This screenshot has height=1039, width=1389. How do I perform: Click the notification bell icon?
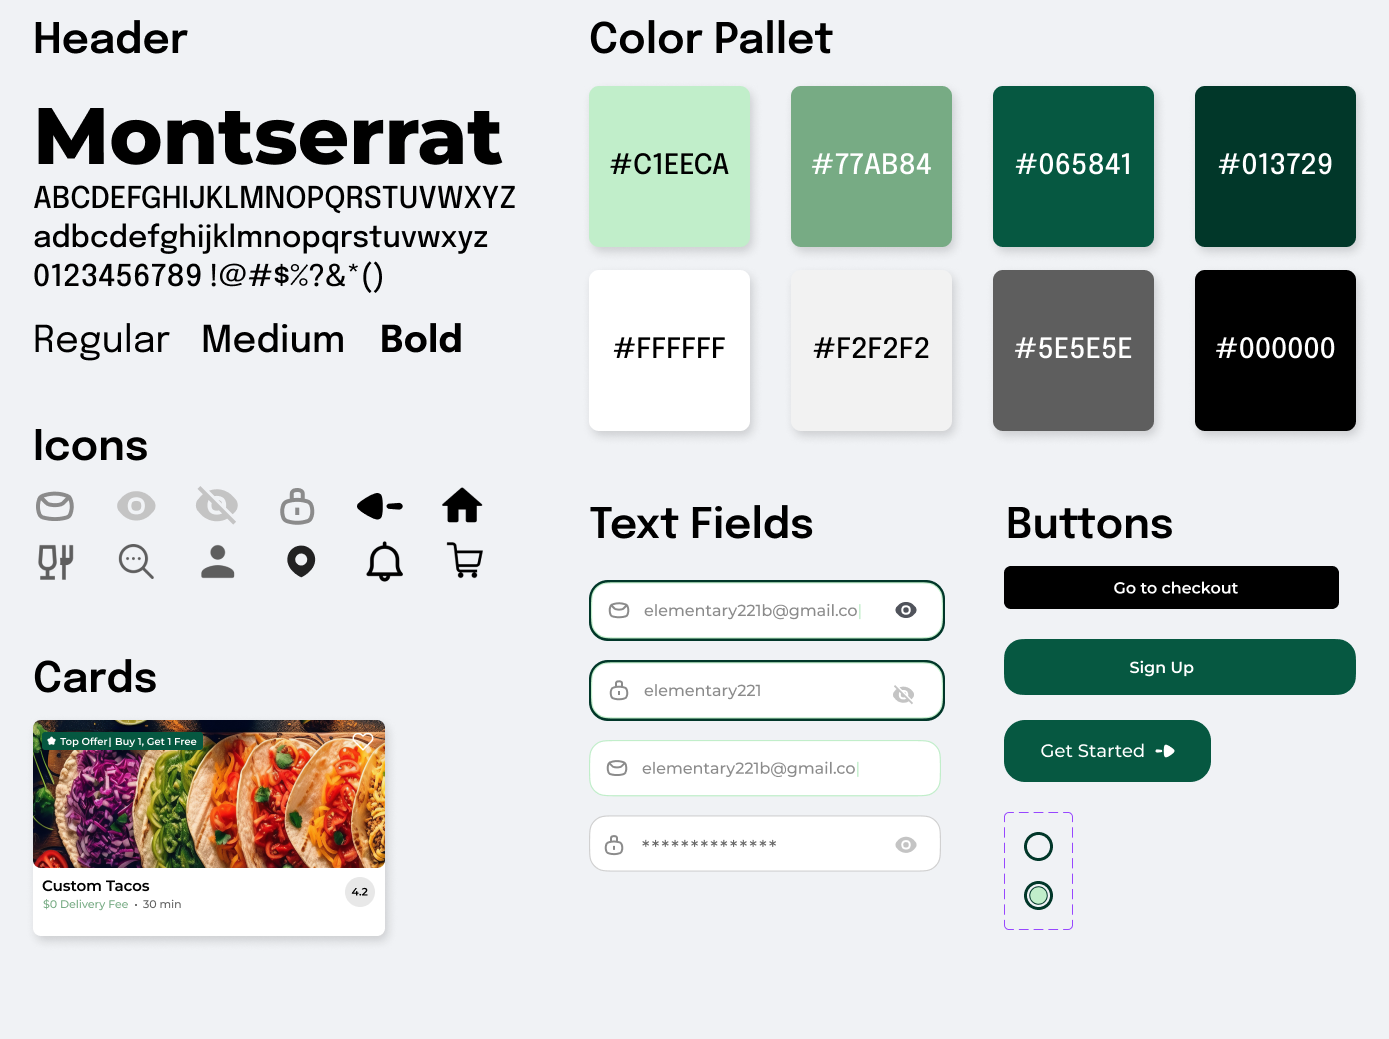tap(384, 562)
